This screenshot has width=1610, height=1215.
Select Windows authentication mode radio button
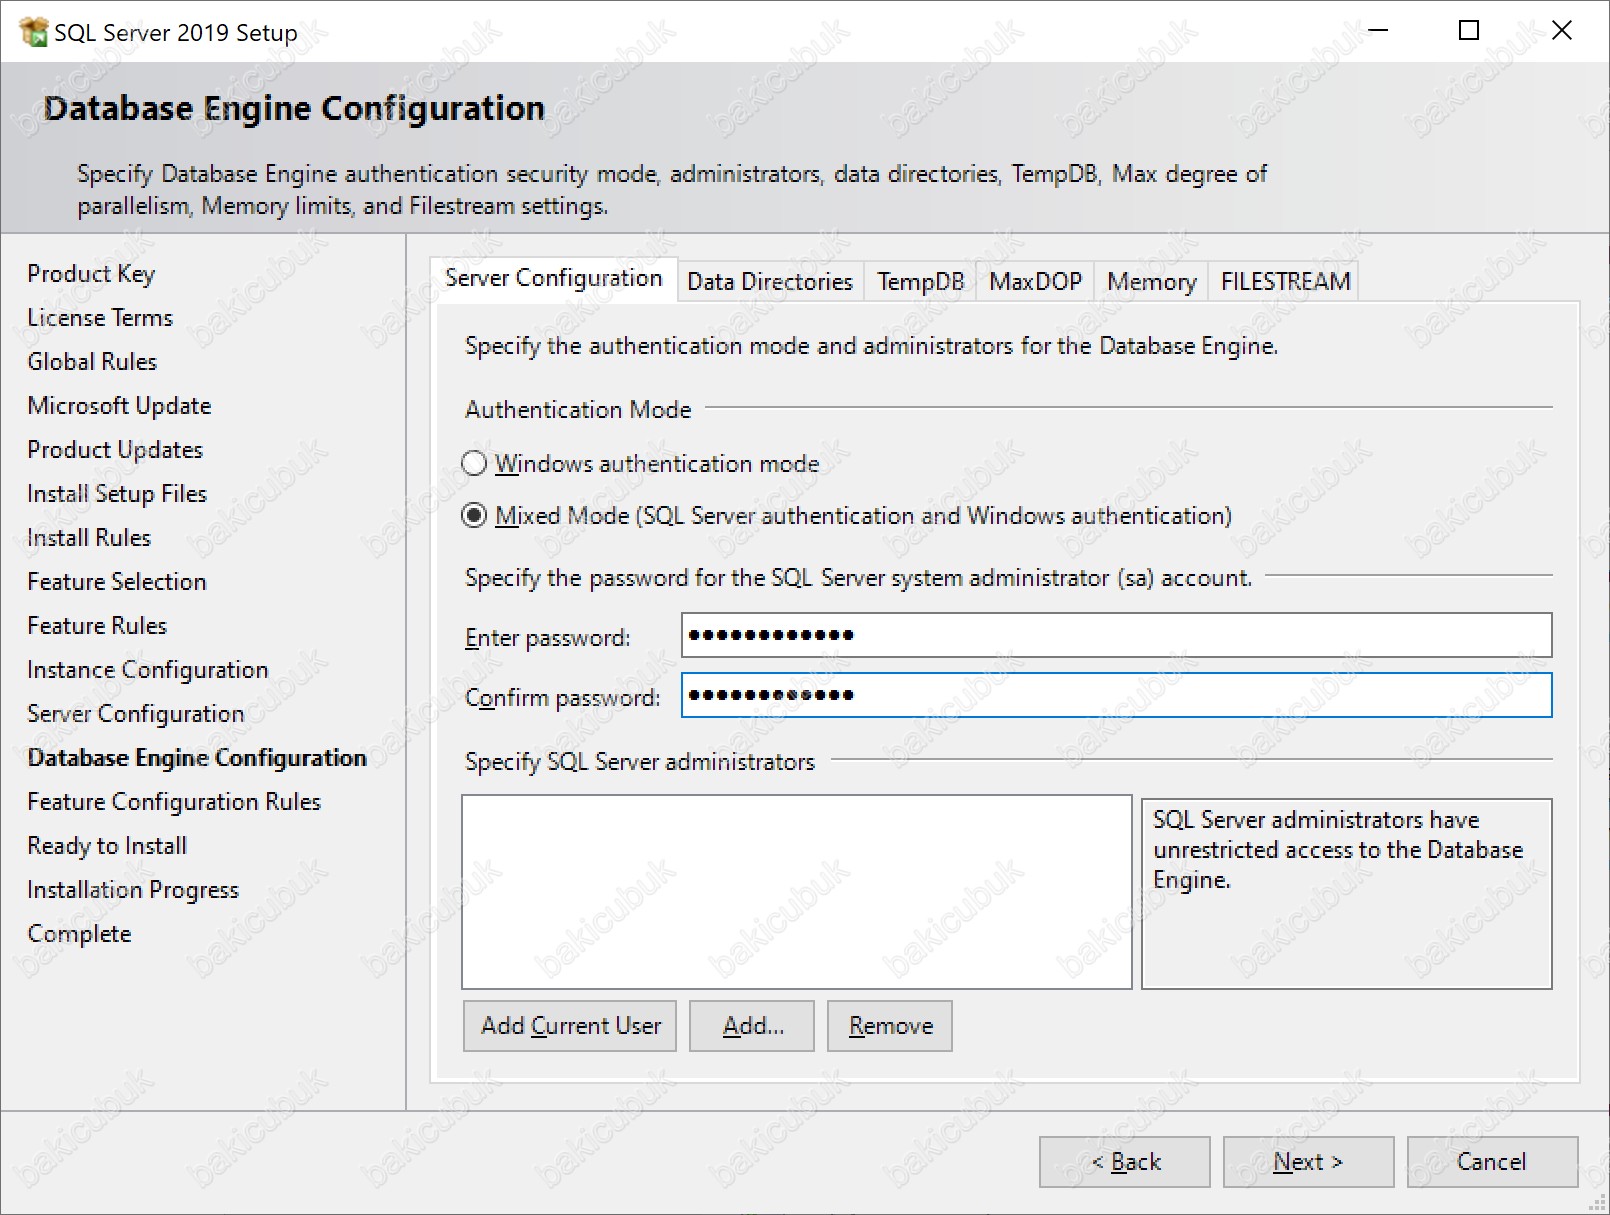474,464
